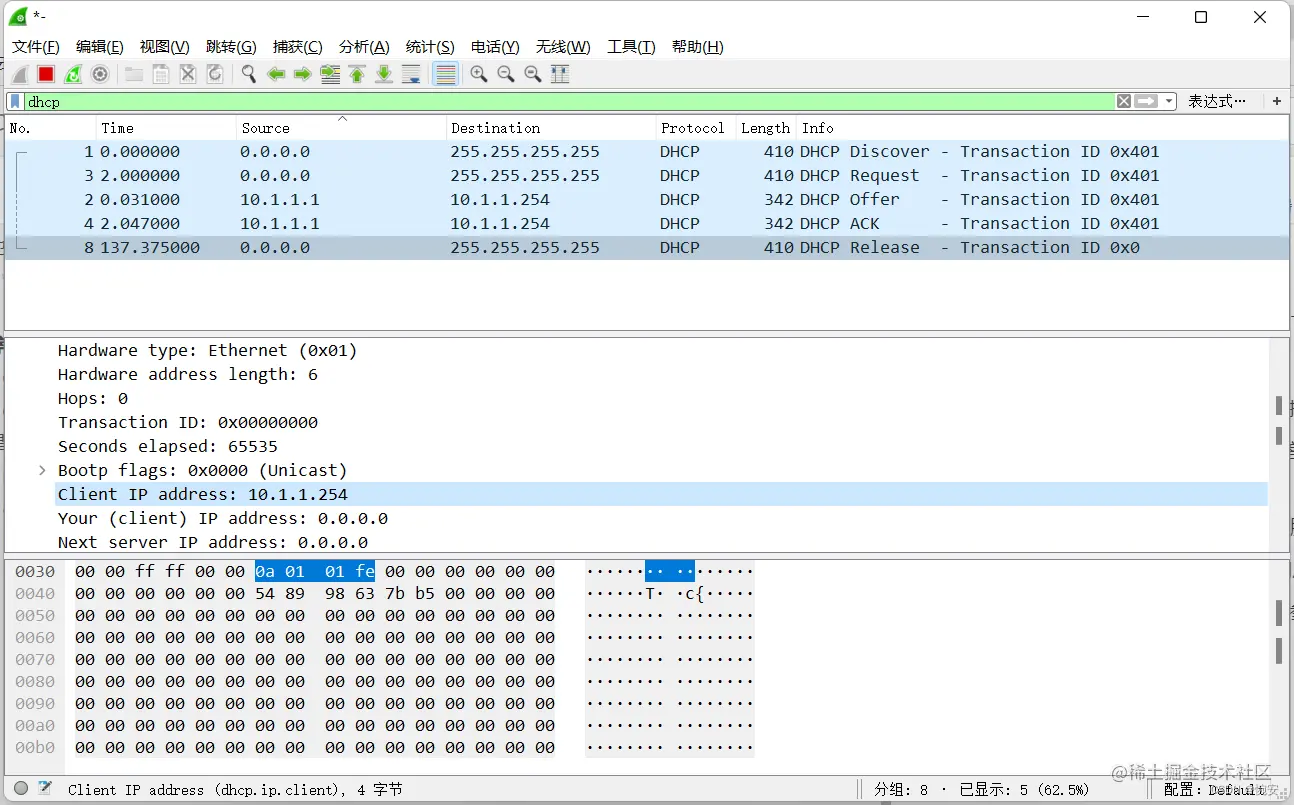The image size is (1294, 805).
Task: Sort packets by the Time column
Action: click(x=166, y=128)
